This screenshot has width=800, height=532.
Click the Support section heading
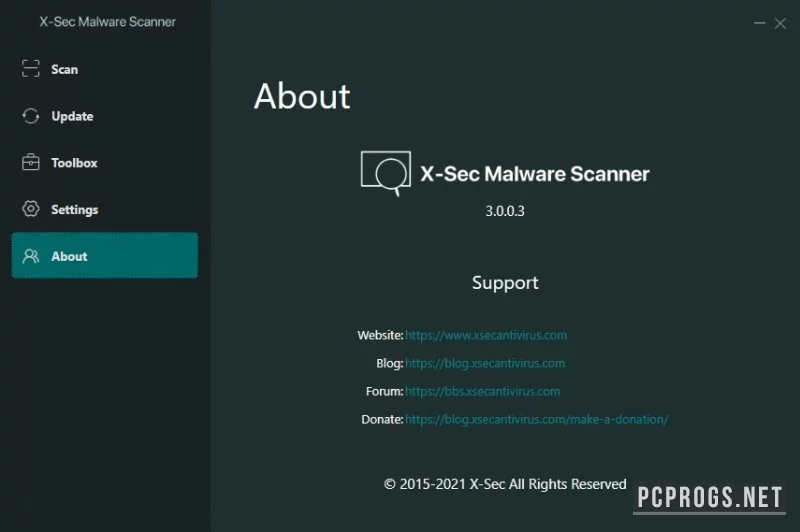pos(505,283)
